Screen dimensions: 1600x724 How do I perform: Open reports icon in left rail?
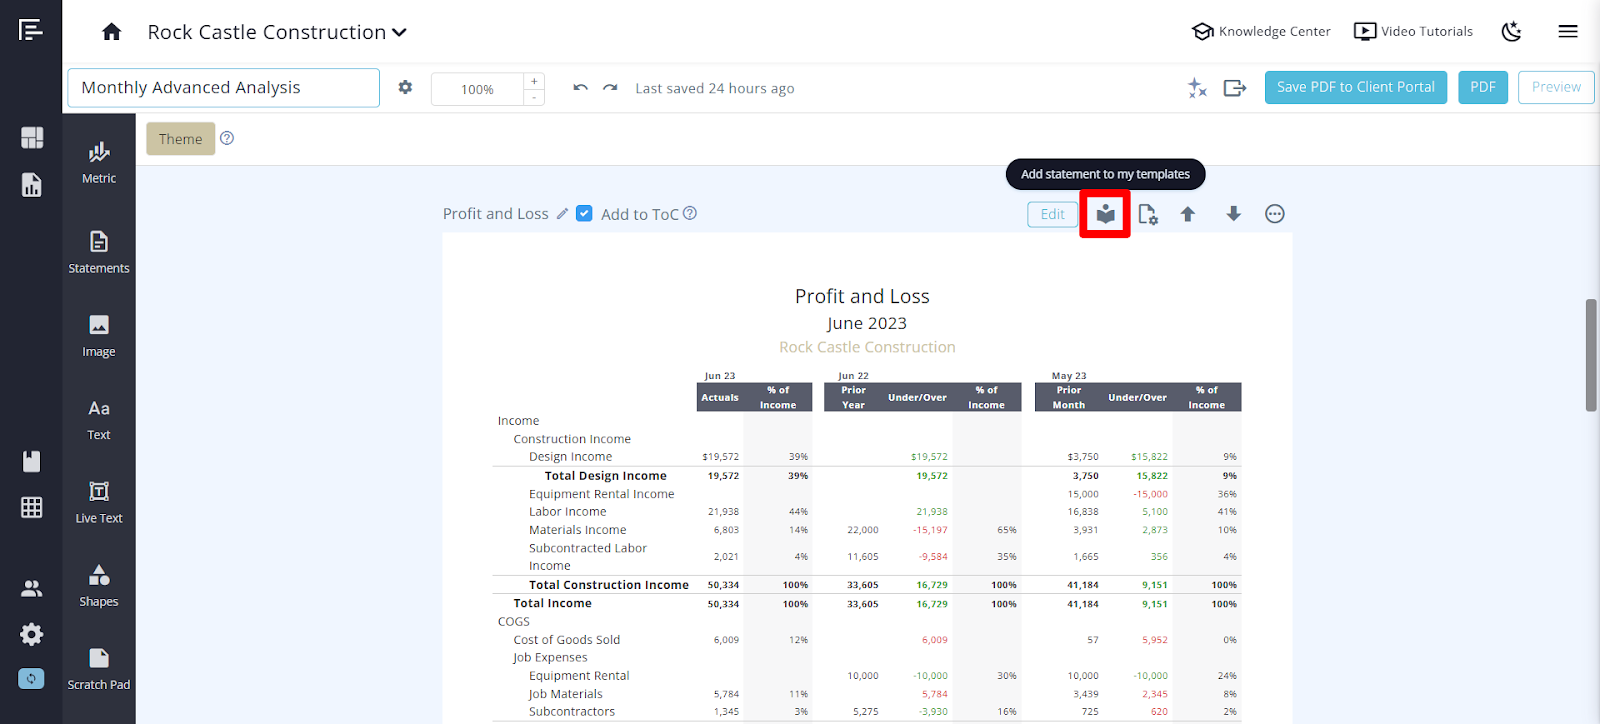[32, 185]
